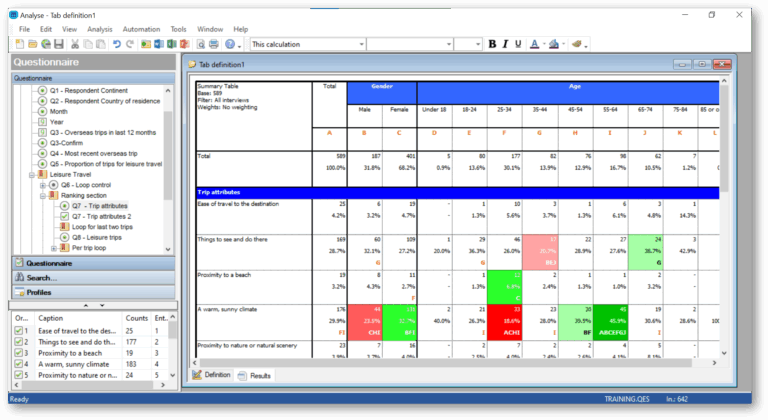Apply italic formatting with I icon
This screenshot has width=768, height=420.
pos(505,44)
